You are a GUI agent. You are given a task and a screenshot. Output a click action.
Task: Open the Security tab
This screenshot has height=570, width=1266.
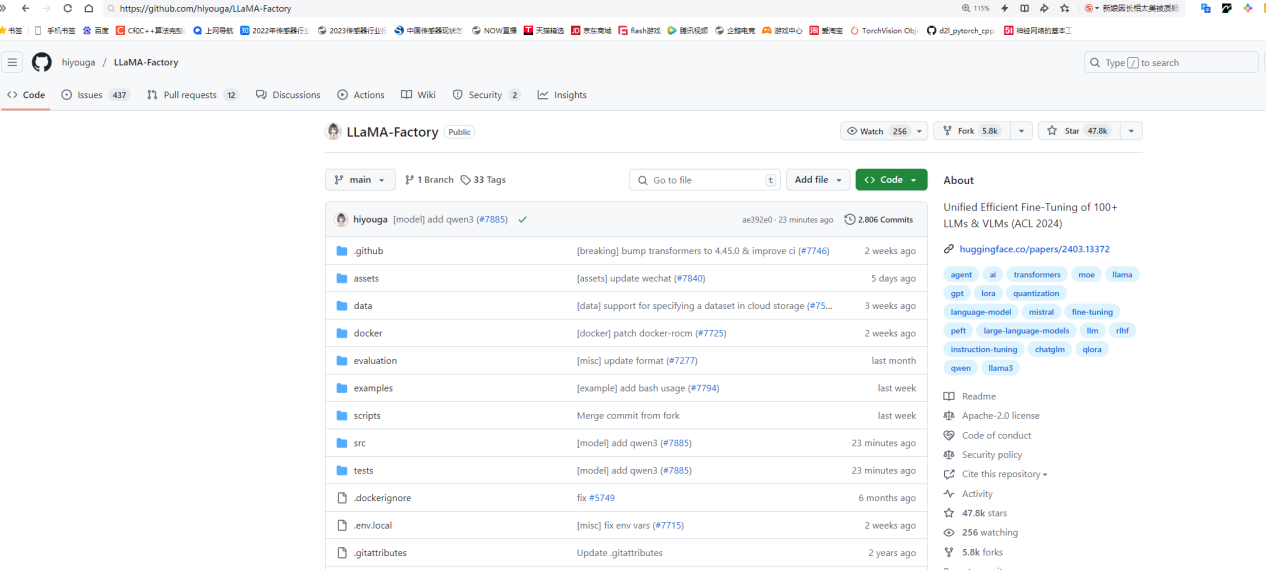click(486, 95)
